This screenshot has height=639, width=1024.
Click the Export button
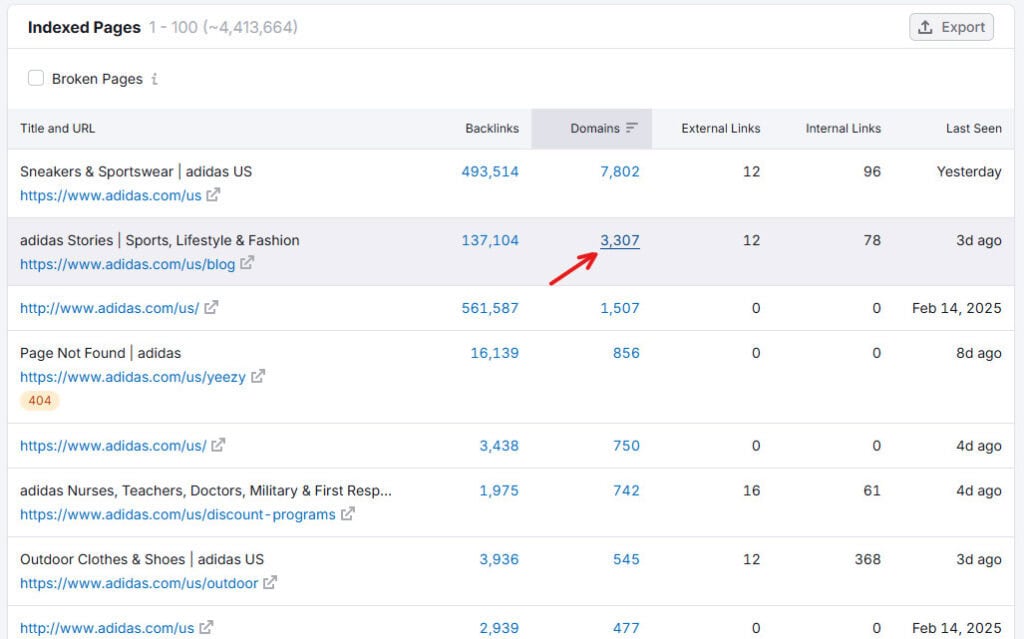pos(951,27)
